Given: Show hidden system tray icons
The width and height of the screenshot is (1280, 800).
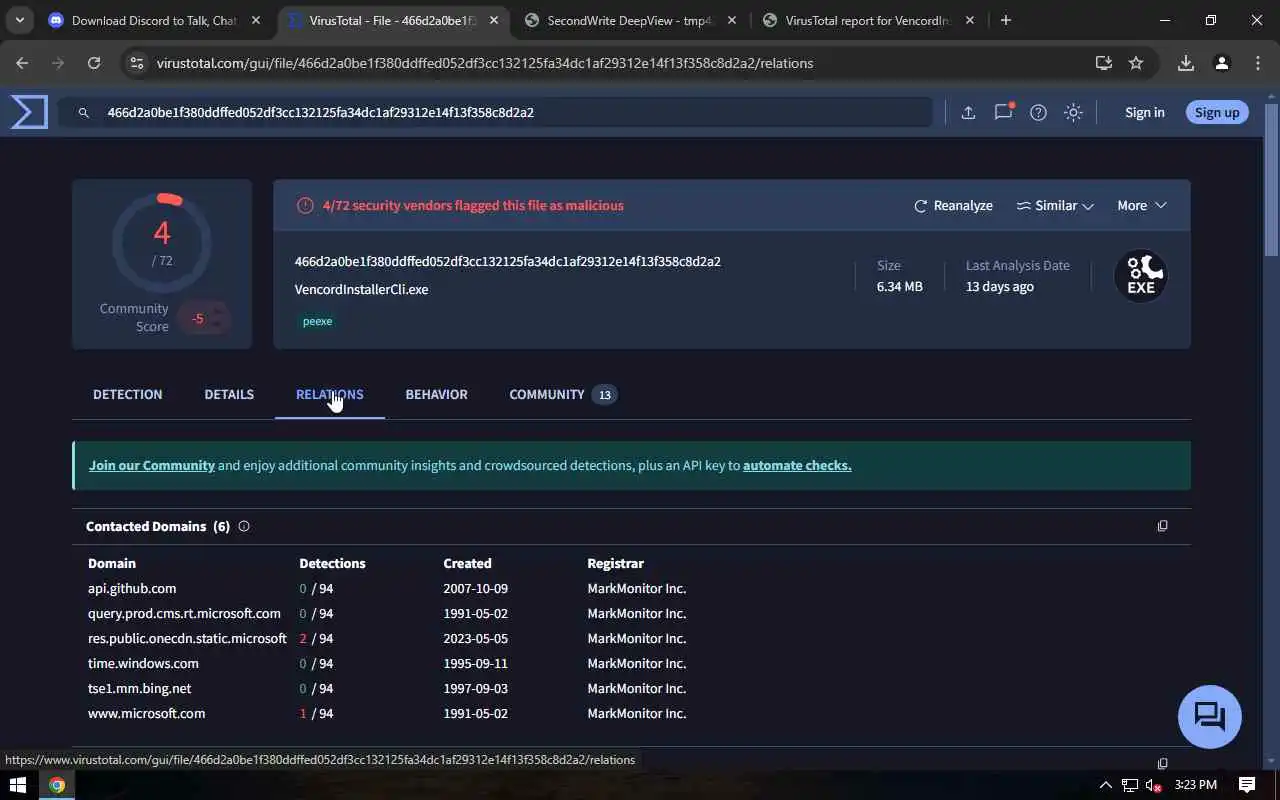Looking at the screenshot, I should click(1105, 785).
